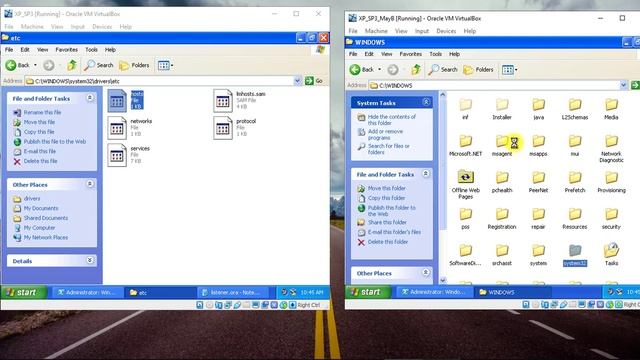Select the networks file
The image size is (640, 360).
pyautogui.click(x=130, y=127)
